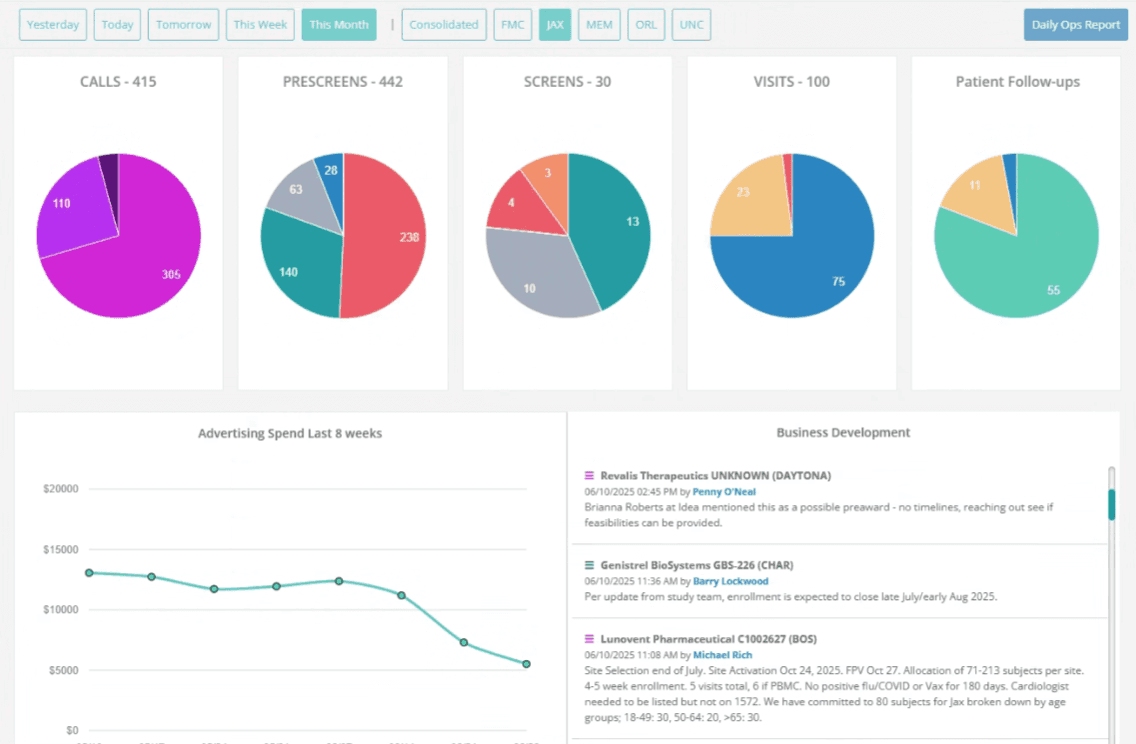Select the Today date filter
Screen dimensions: 1136x744
point(117,25)
